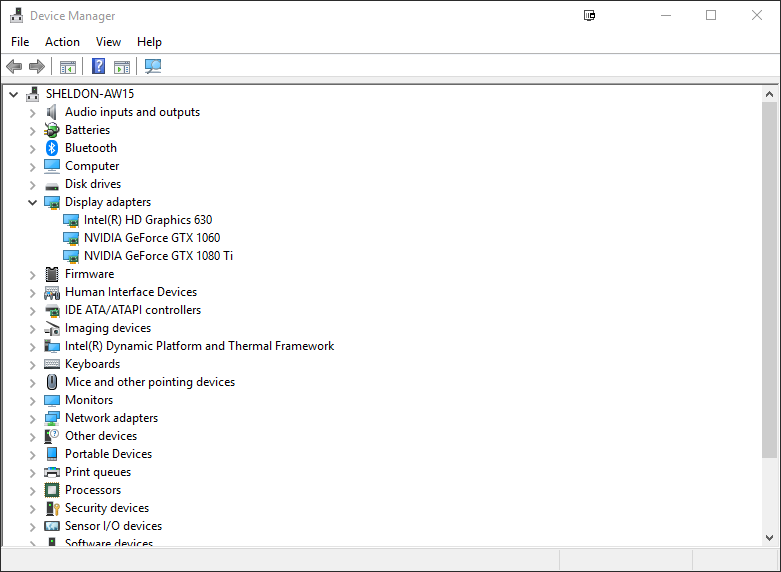The width and height of the screenshot is (781, 572).
Task: Select NVIDIA GeForce GTX 1080 Ti
Action: click(158, 256)
